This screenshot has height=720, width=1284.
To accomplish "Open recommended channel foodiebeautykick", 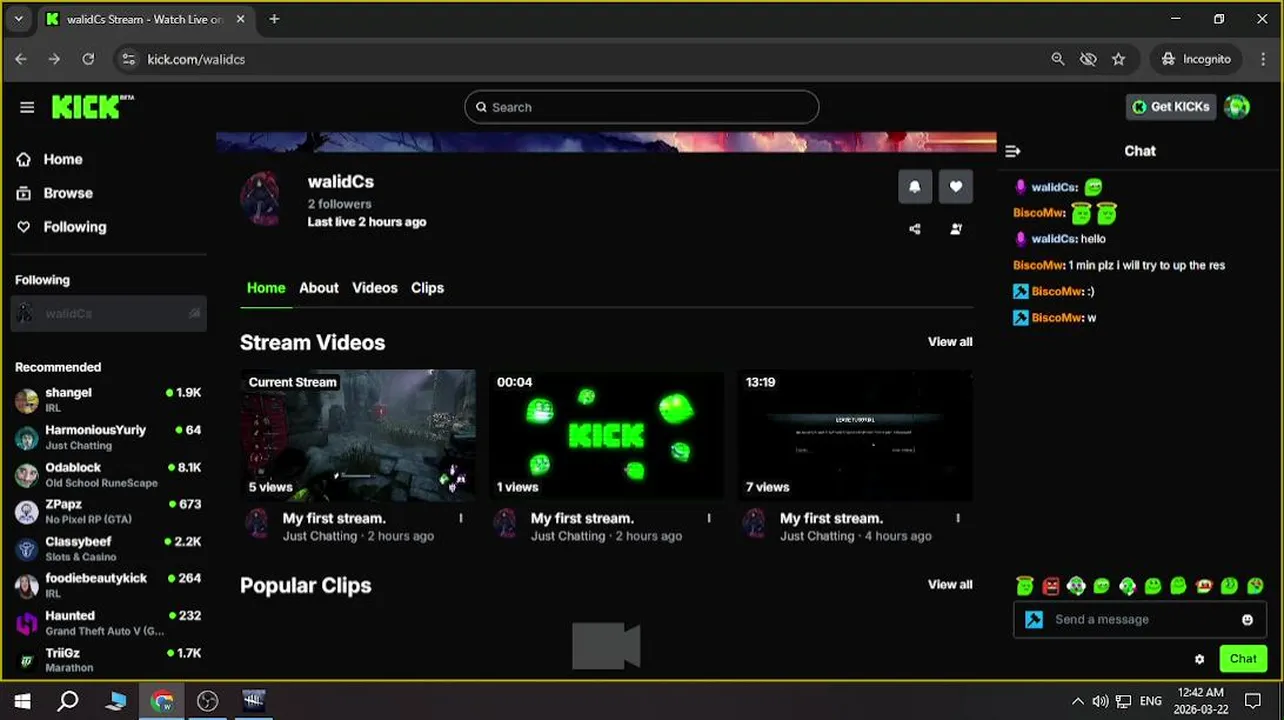I will [108, 586].
